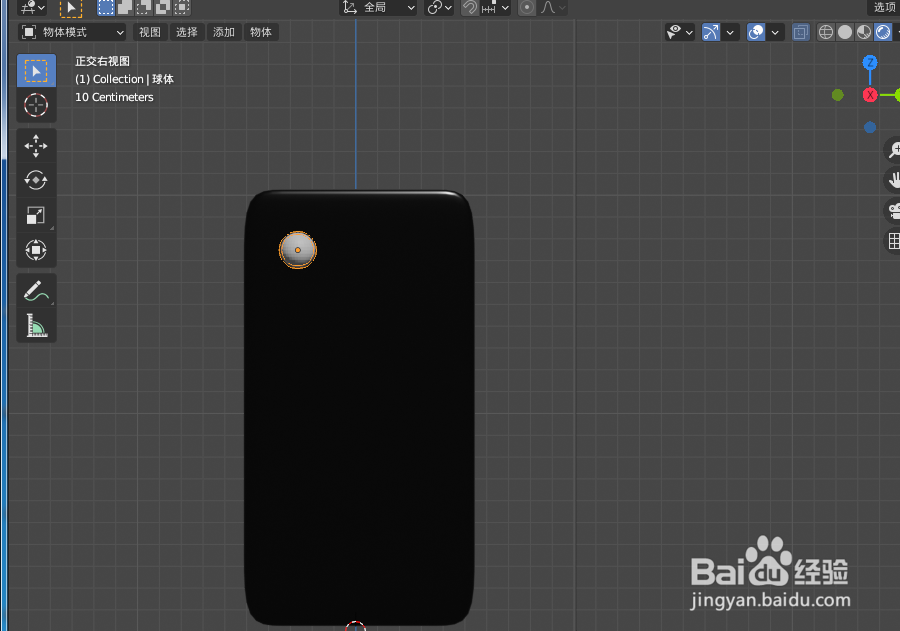Select the Scale tool
The image size is (900, 631).
click(36, 216)
